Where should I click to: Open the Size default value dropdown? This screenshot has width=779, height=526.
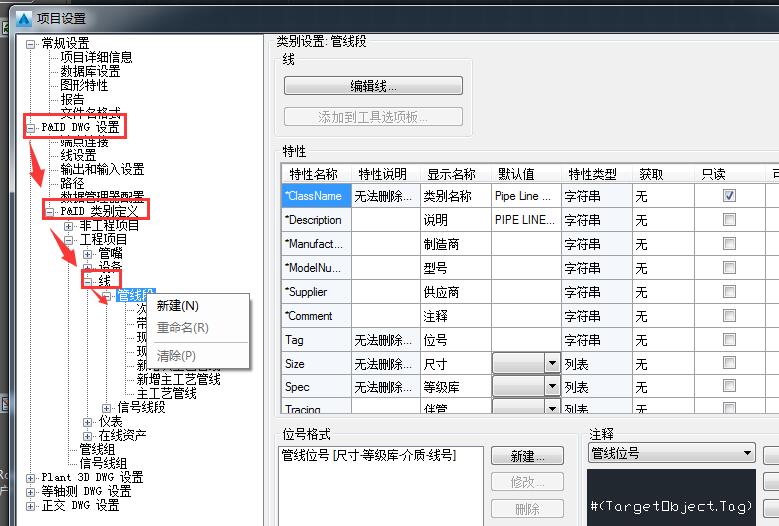point(552,363)
